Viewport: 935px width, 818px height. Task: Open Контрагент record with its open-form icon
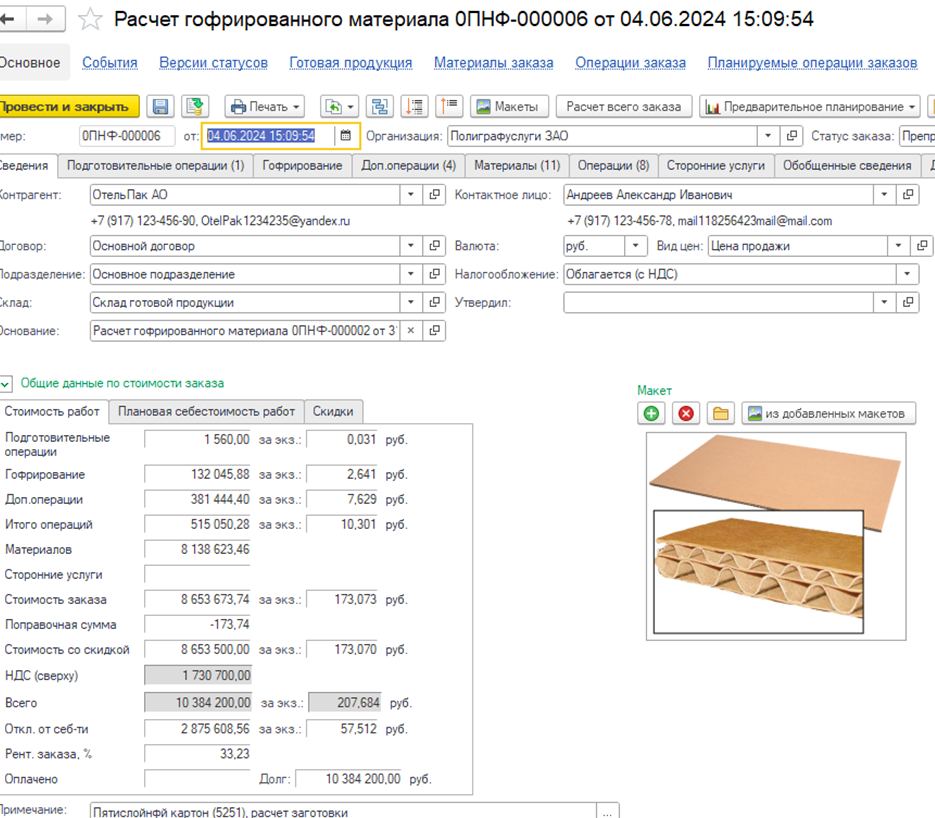click(435, 195)
